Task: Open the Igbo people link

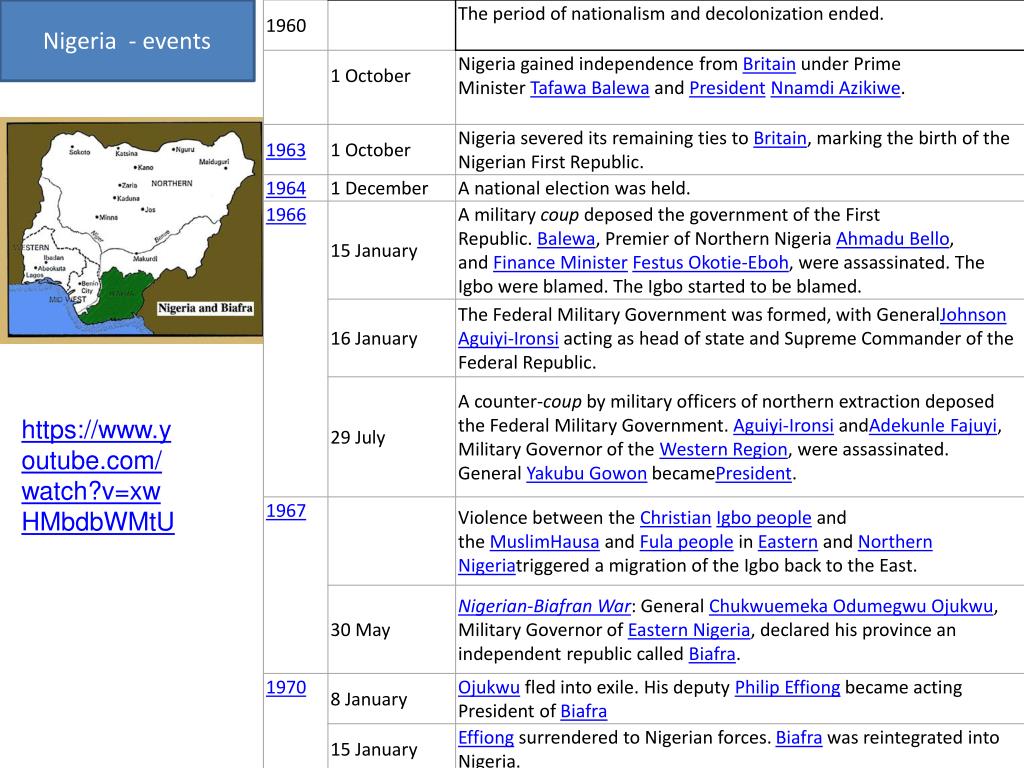Action: pos(763,518)
